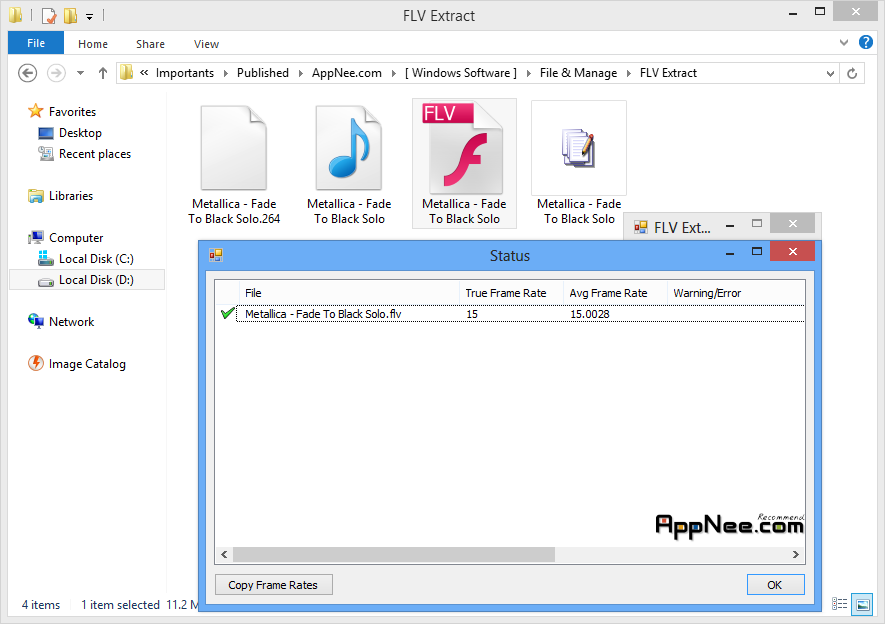Screen dimensions: 885x624
Task: Select Computer in the navigation pane
Action: pyautogui.click(x=76, y=238)
